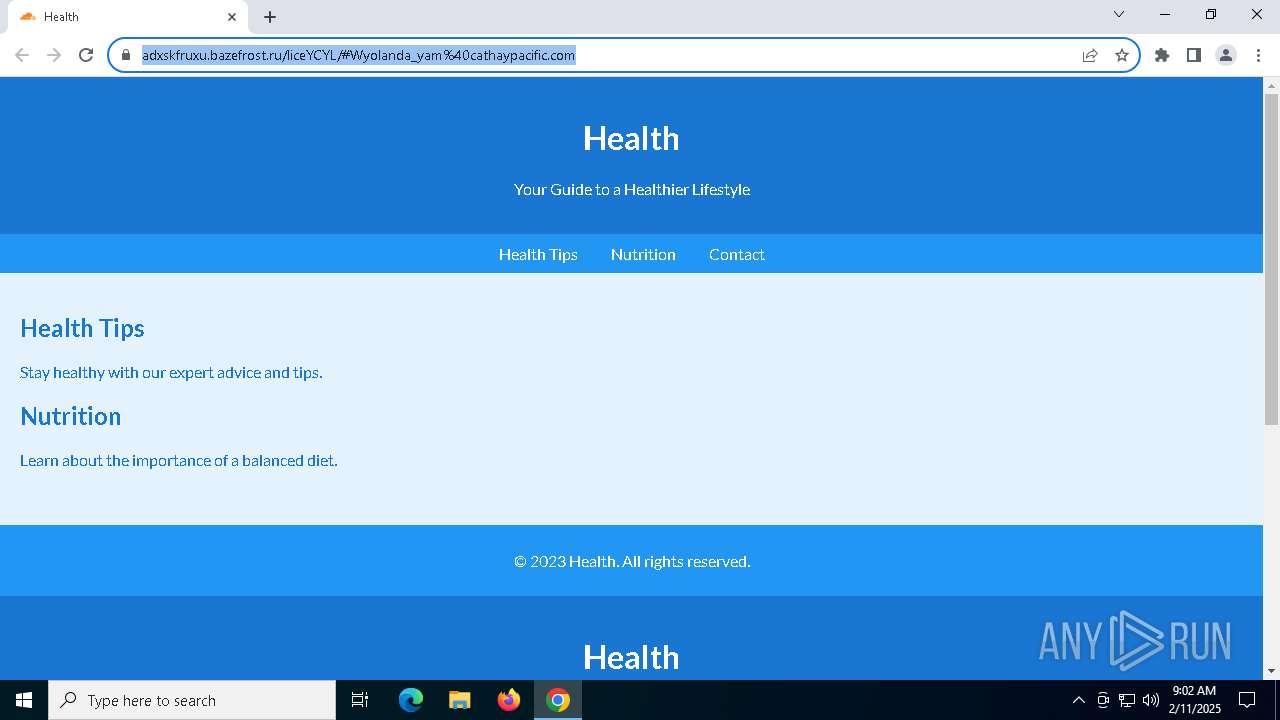Reload the current page
The image size is (1280, 720).
pyautogui.click(x=86, y=55)
